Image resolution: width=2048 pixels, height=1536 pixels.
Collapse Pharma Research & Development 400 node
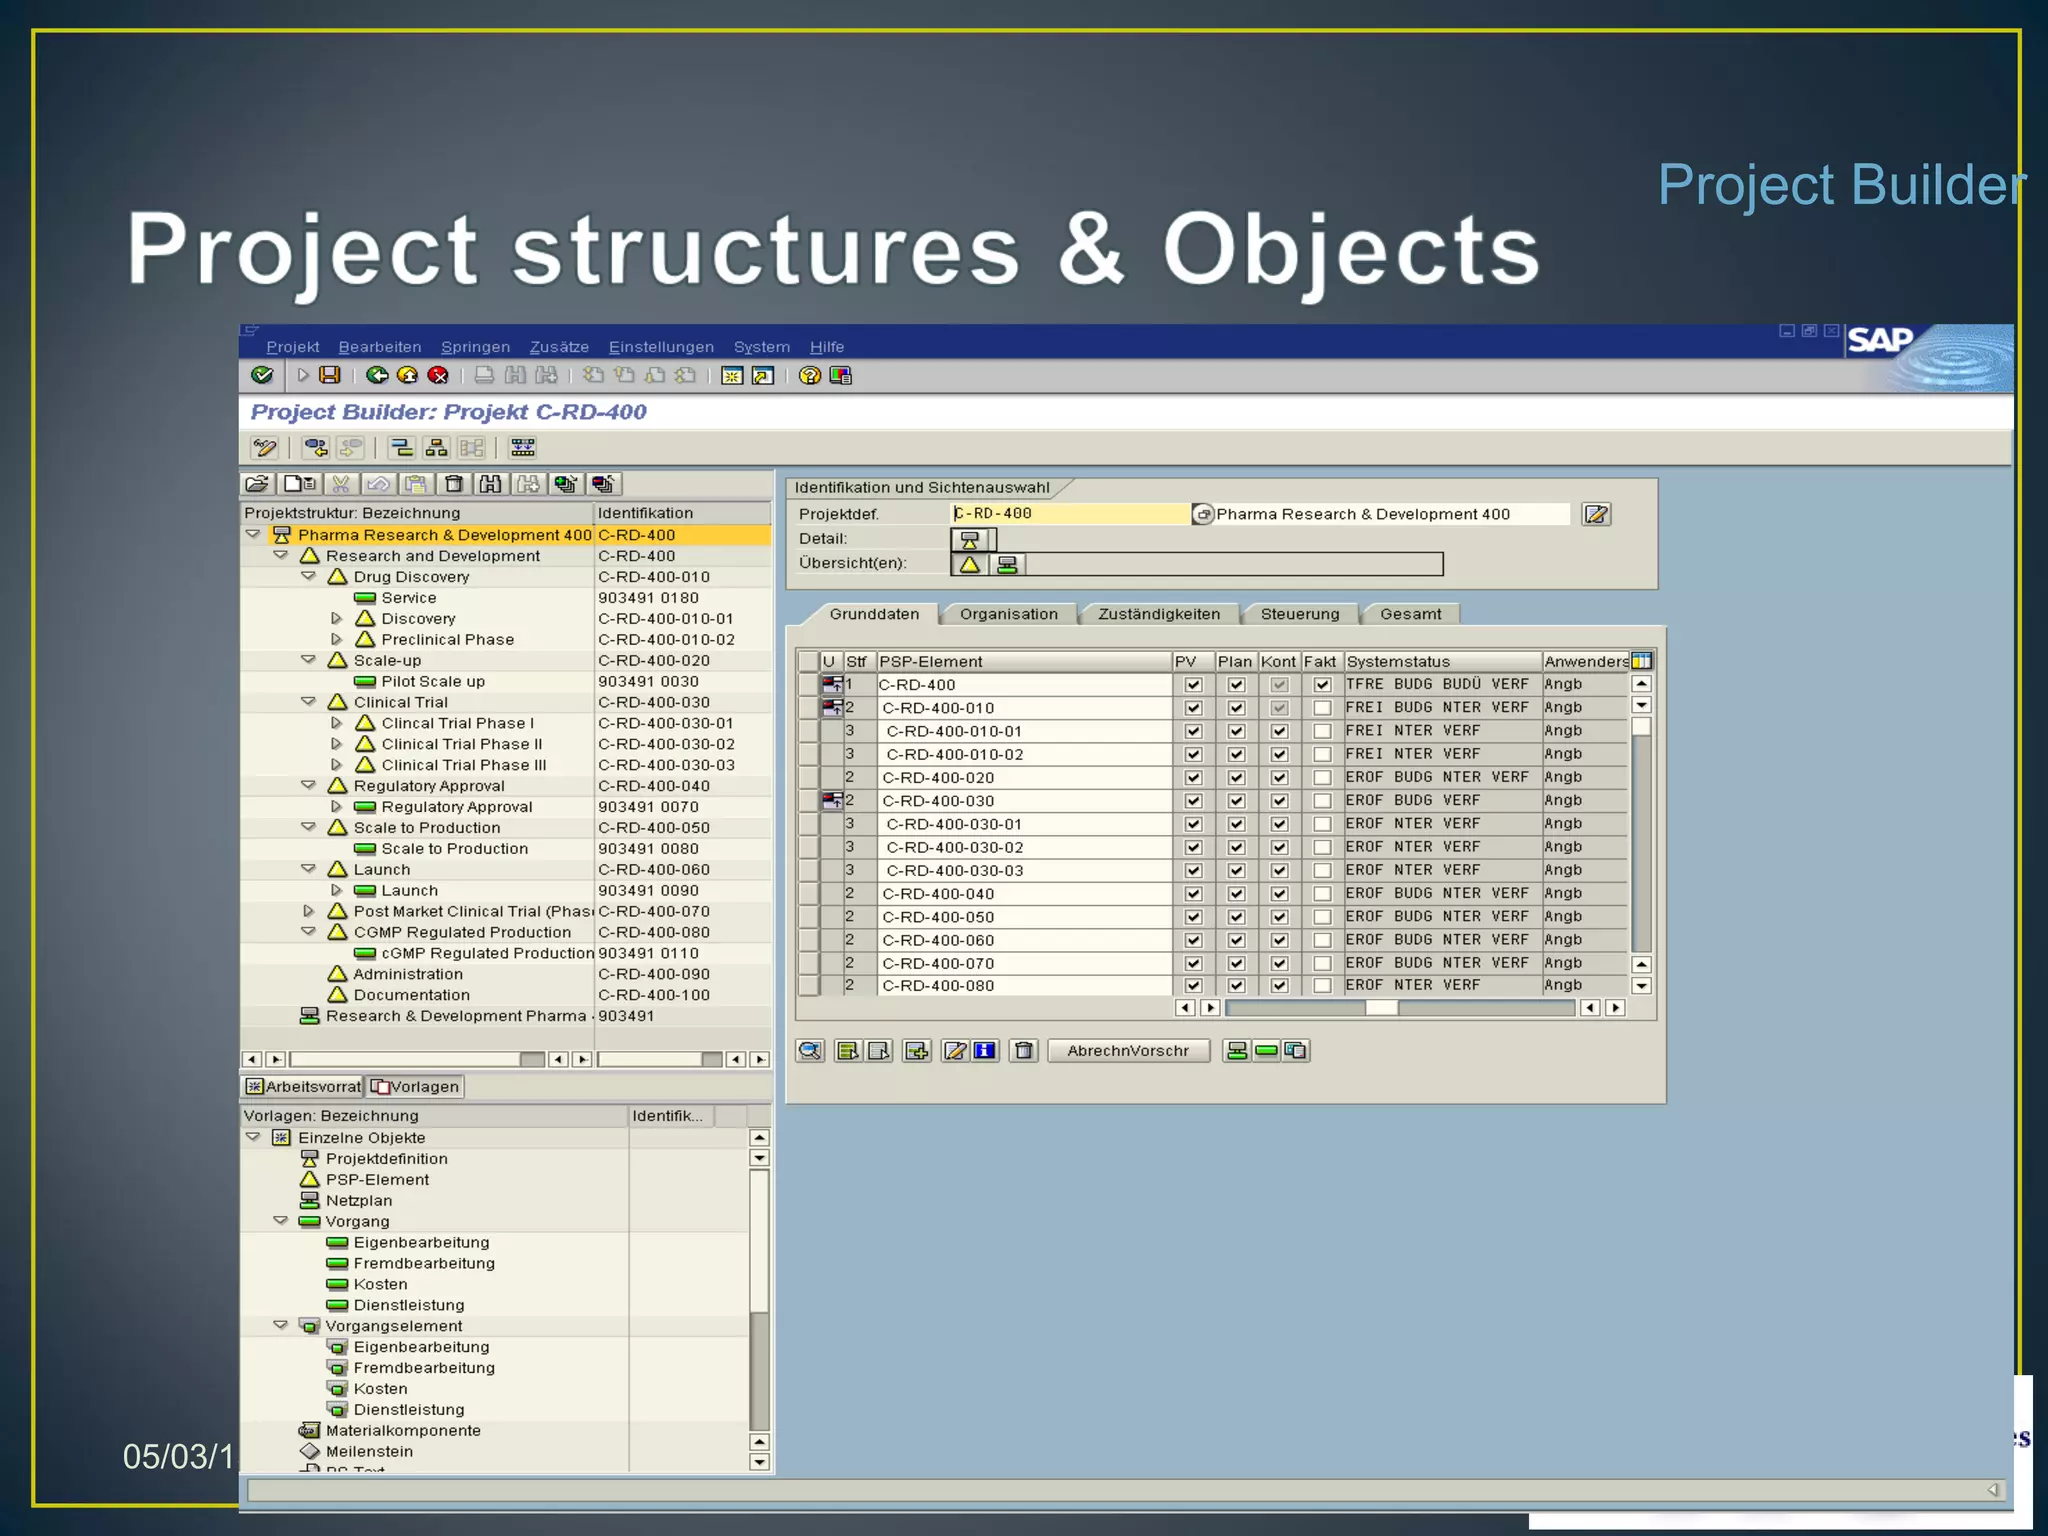[253, 535]
